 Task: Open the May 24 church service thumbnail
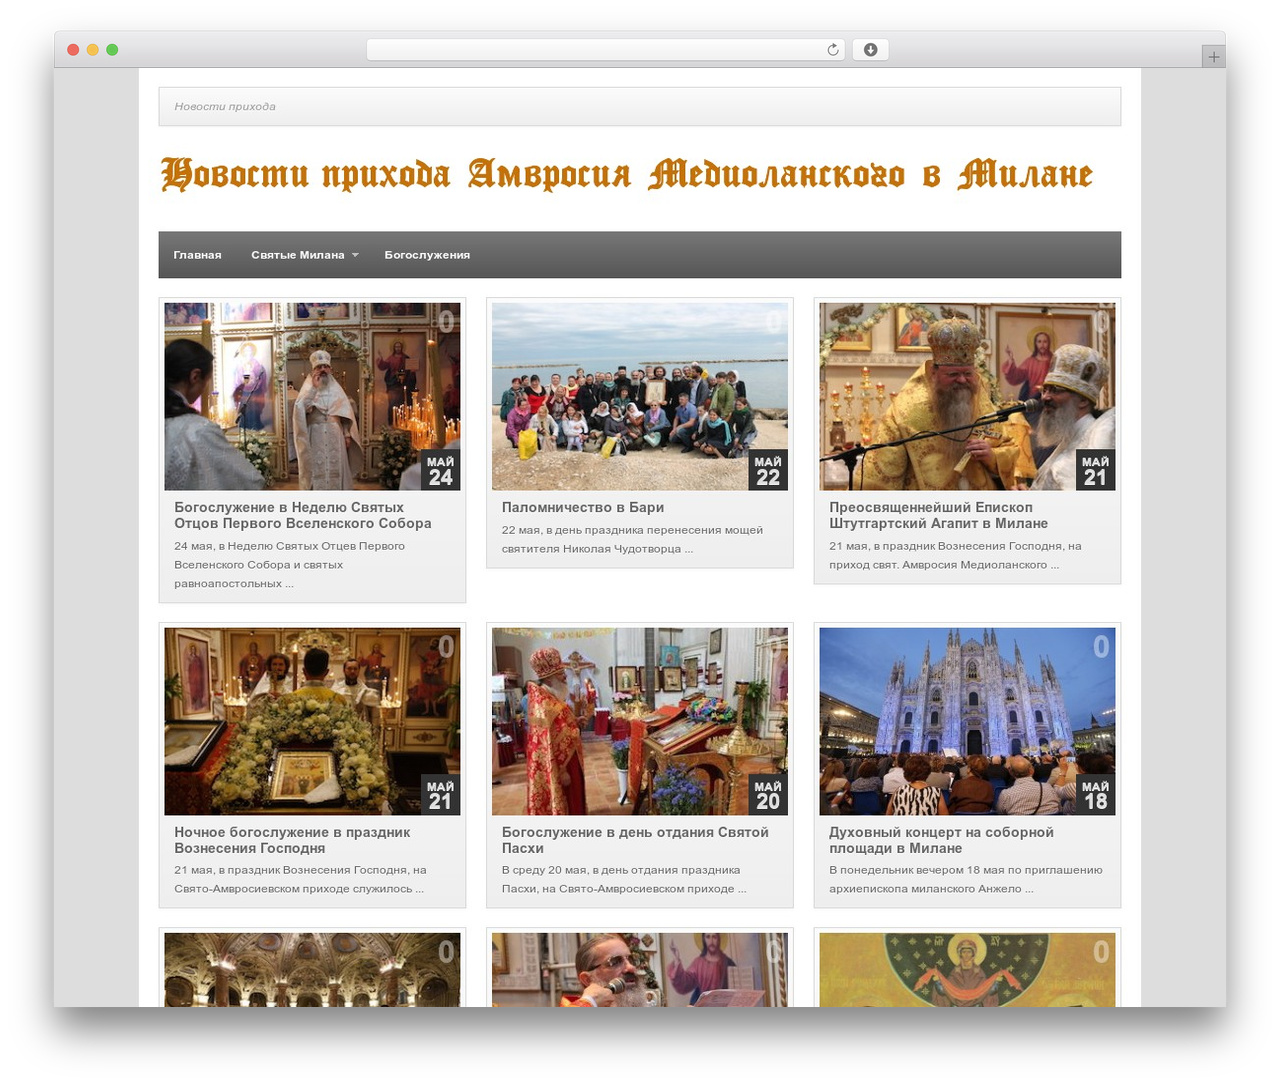[x=312, y=396]
